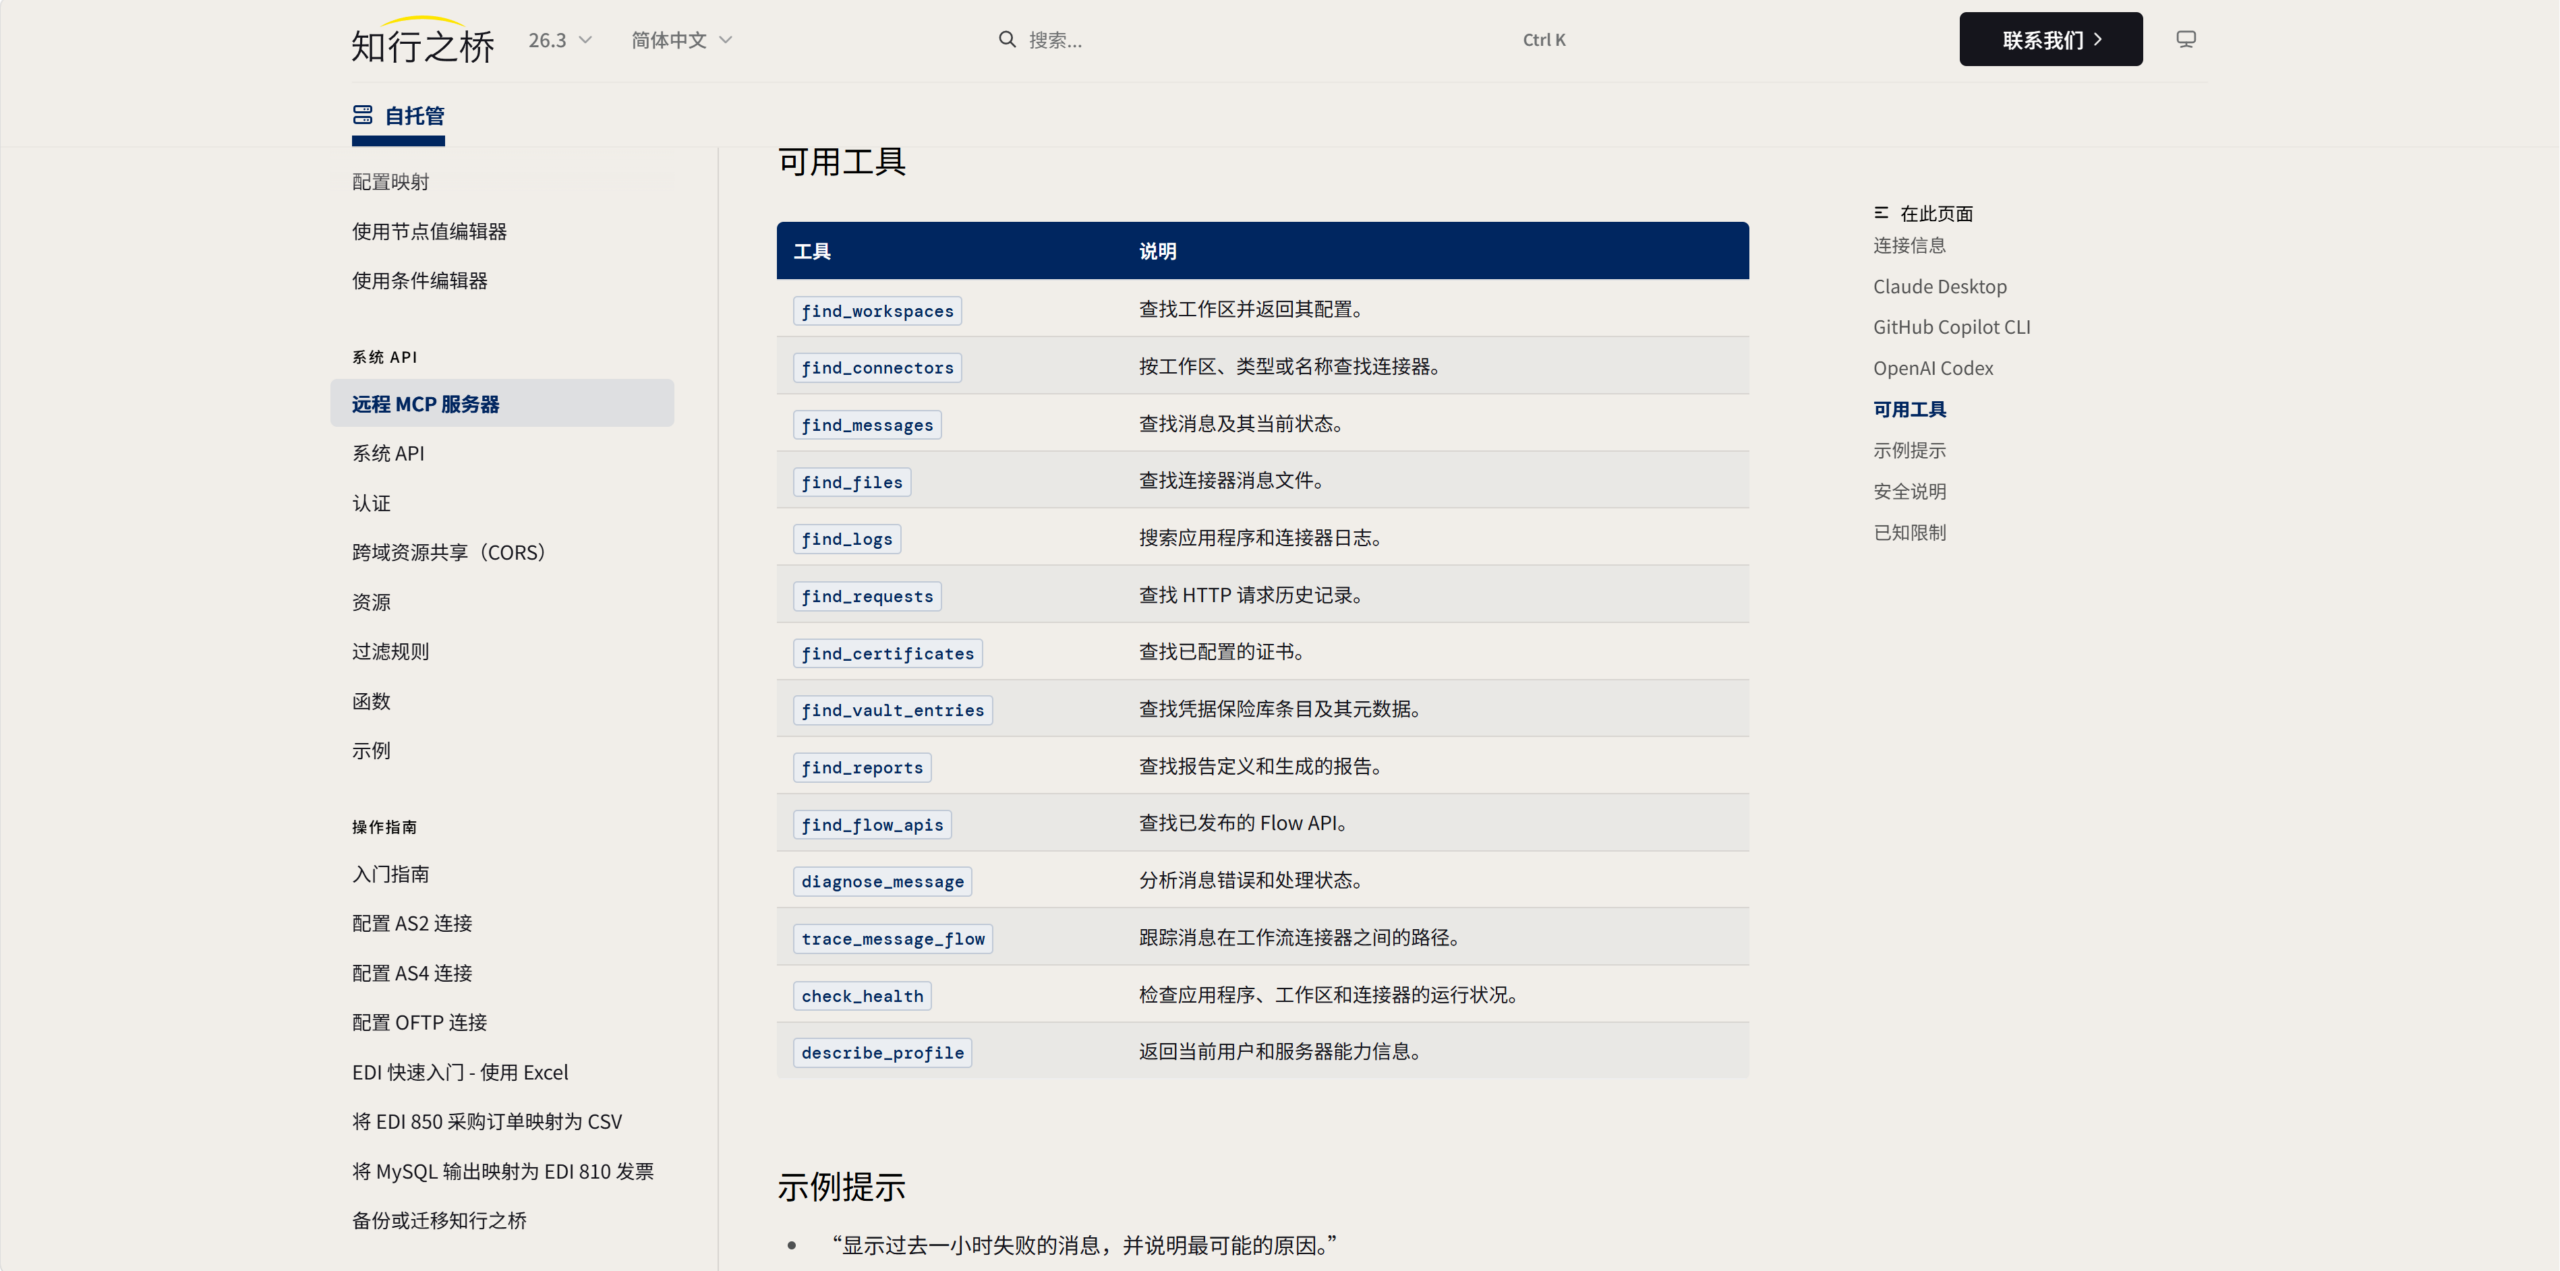The width and height of the screenshot is (2560, 1271).
Task: Click the 搜索 input field
Action: pos(1282,40)
